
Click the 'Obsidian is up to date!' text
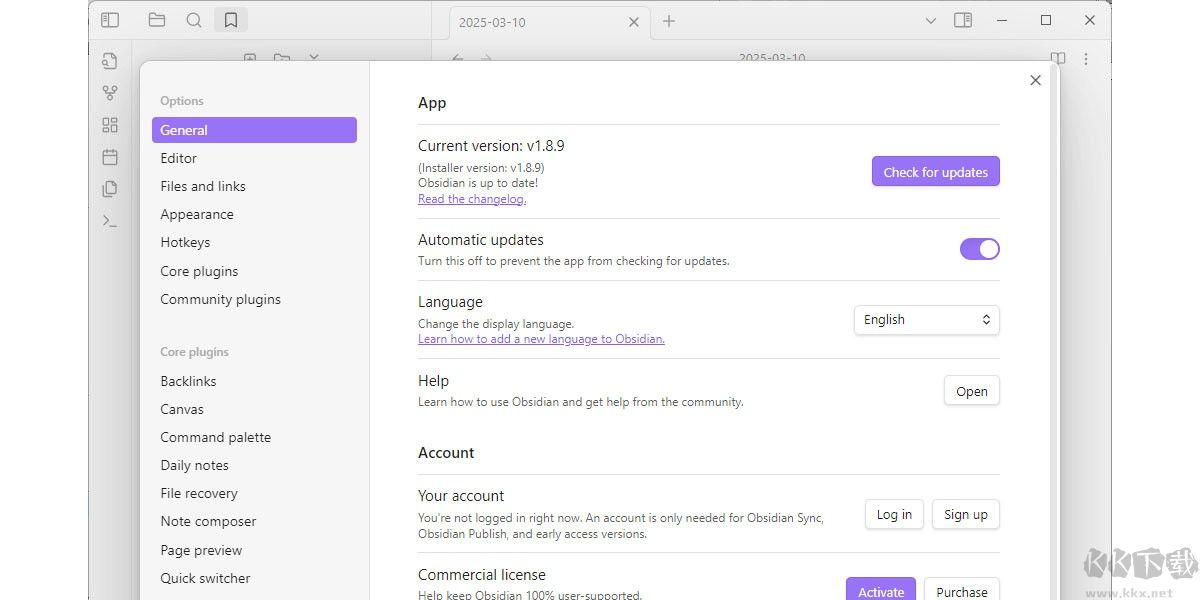[x=478, y=183]
